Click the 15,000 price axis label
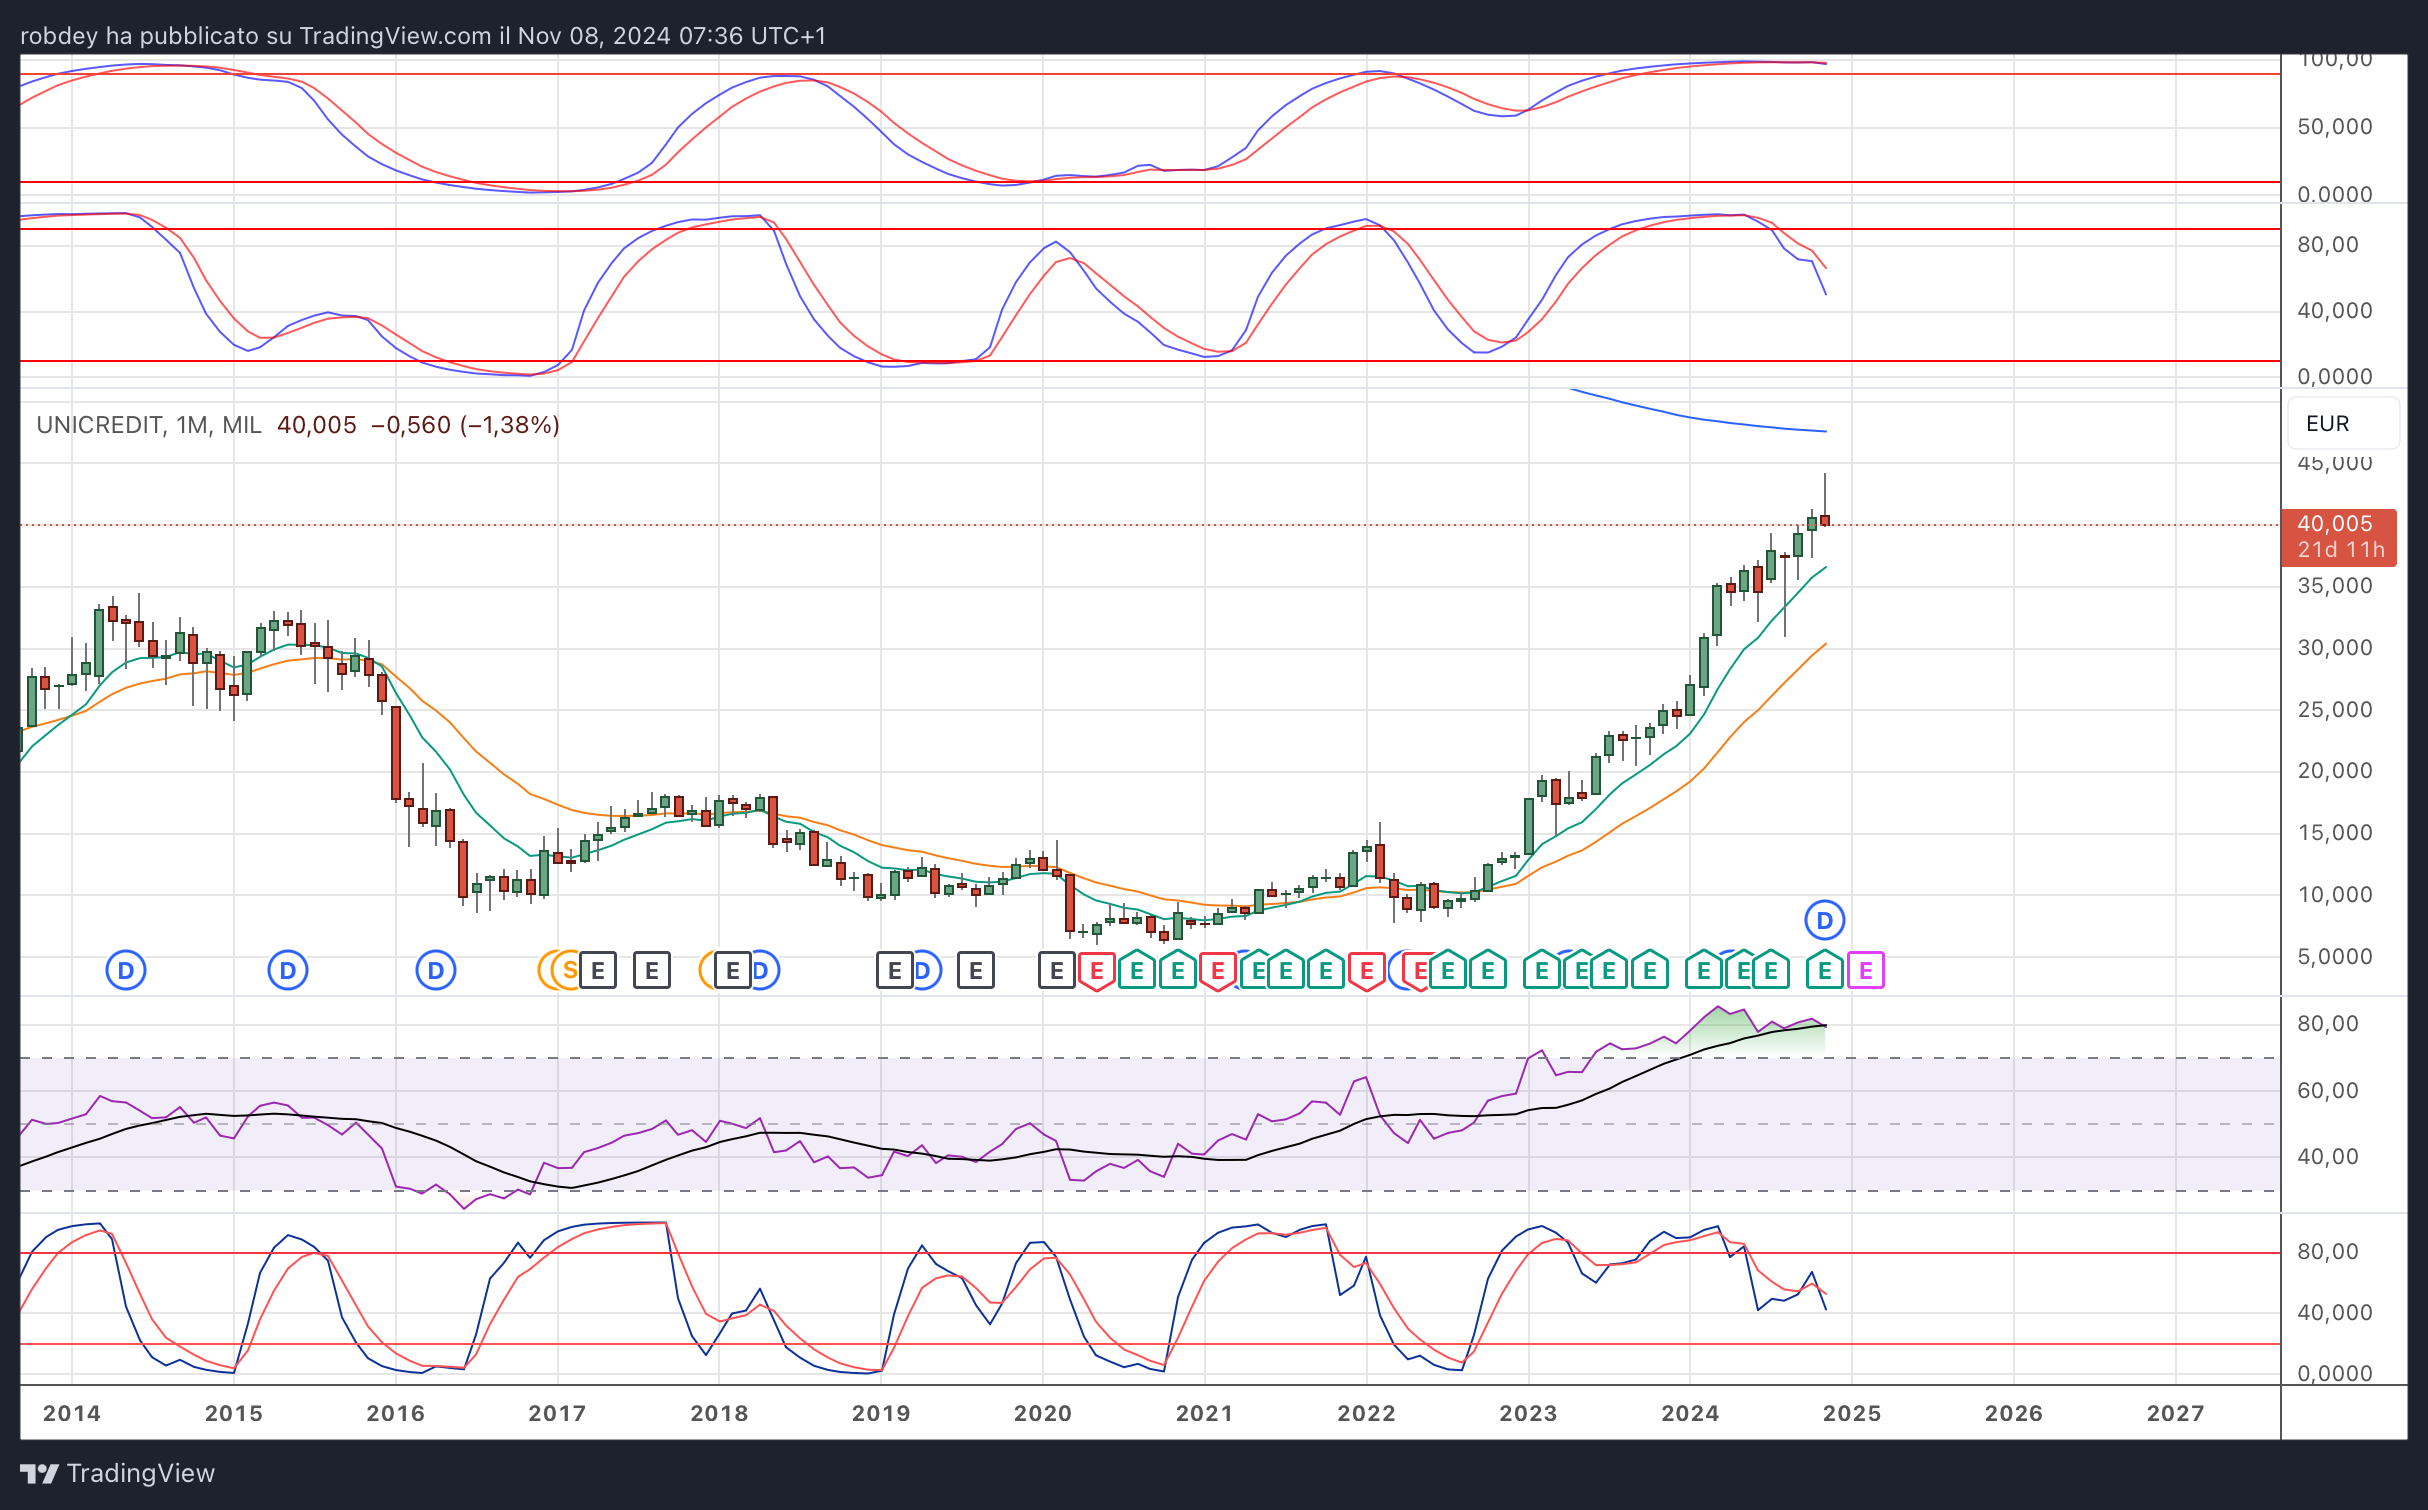 click(2335, 833)
